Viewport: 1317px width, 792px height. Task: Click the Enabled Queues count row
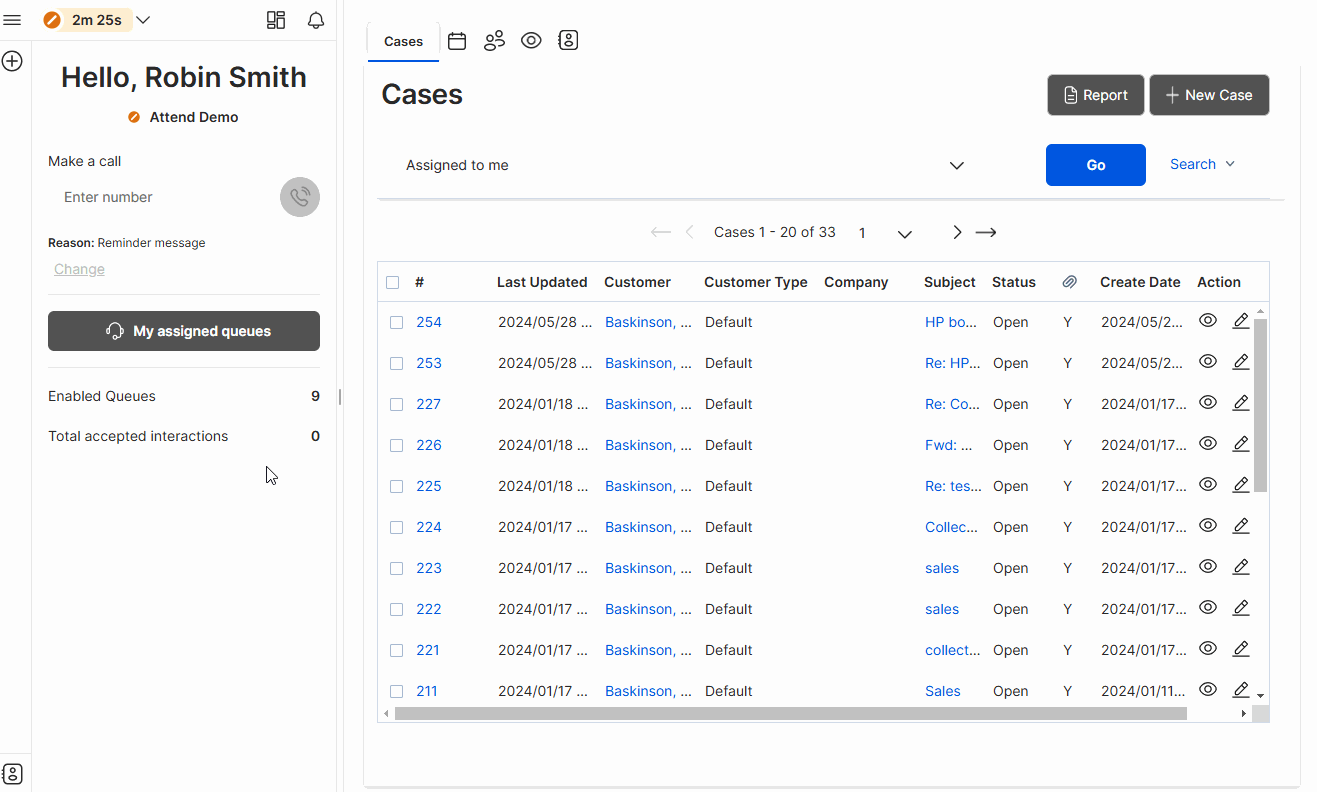(x=184, y=396)
